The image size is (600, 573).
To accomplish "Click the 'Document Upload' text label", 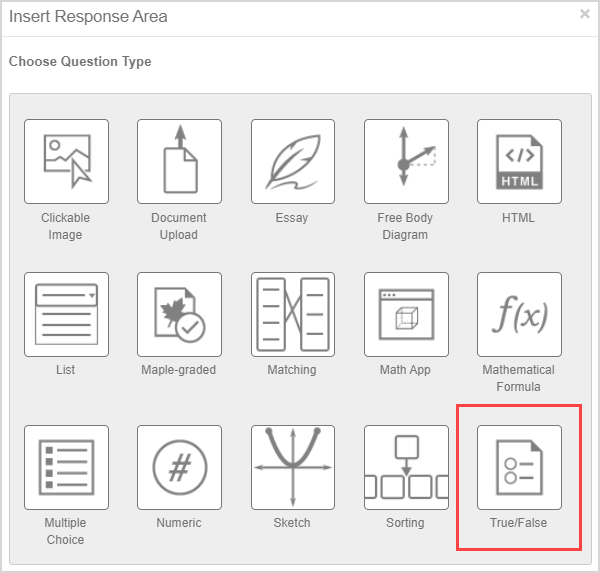I will pyautogui.click(x=179, y=226).
